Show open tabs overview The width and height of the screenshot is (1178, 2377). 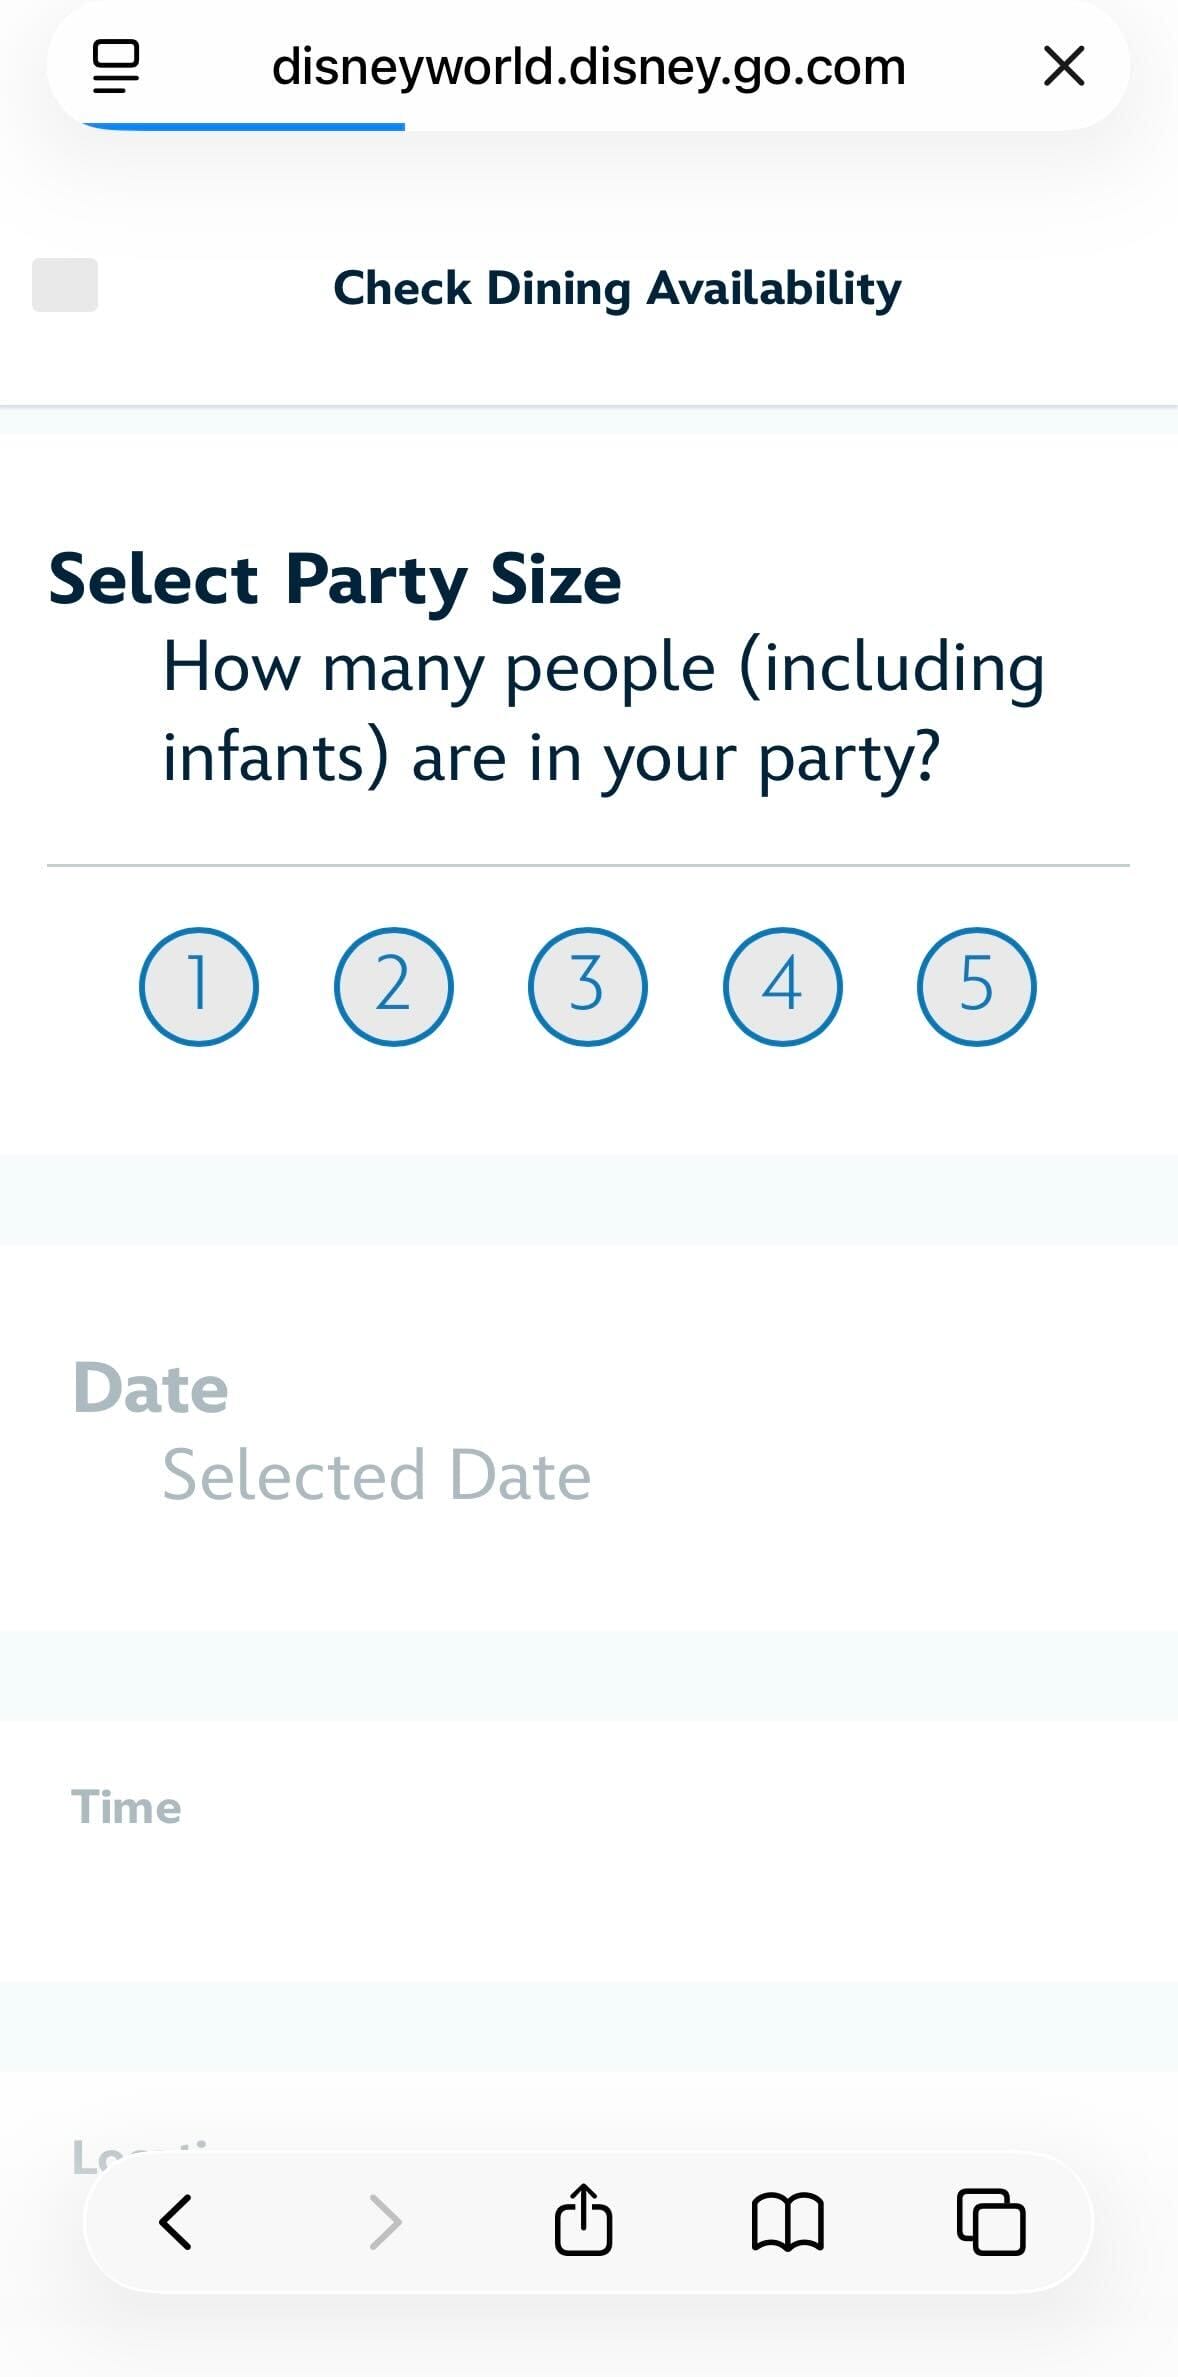[x=991, y=2221]
